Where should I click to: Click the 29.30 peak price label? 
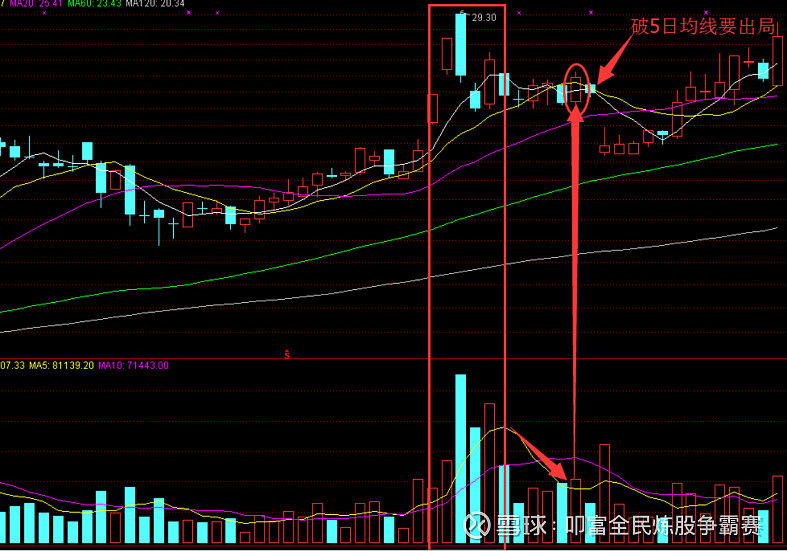[483, 17]
